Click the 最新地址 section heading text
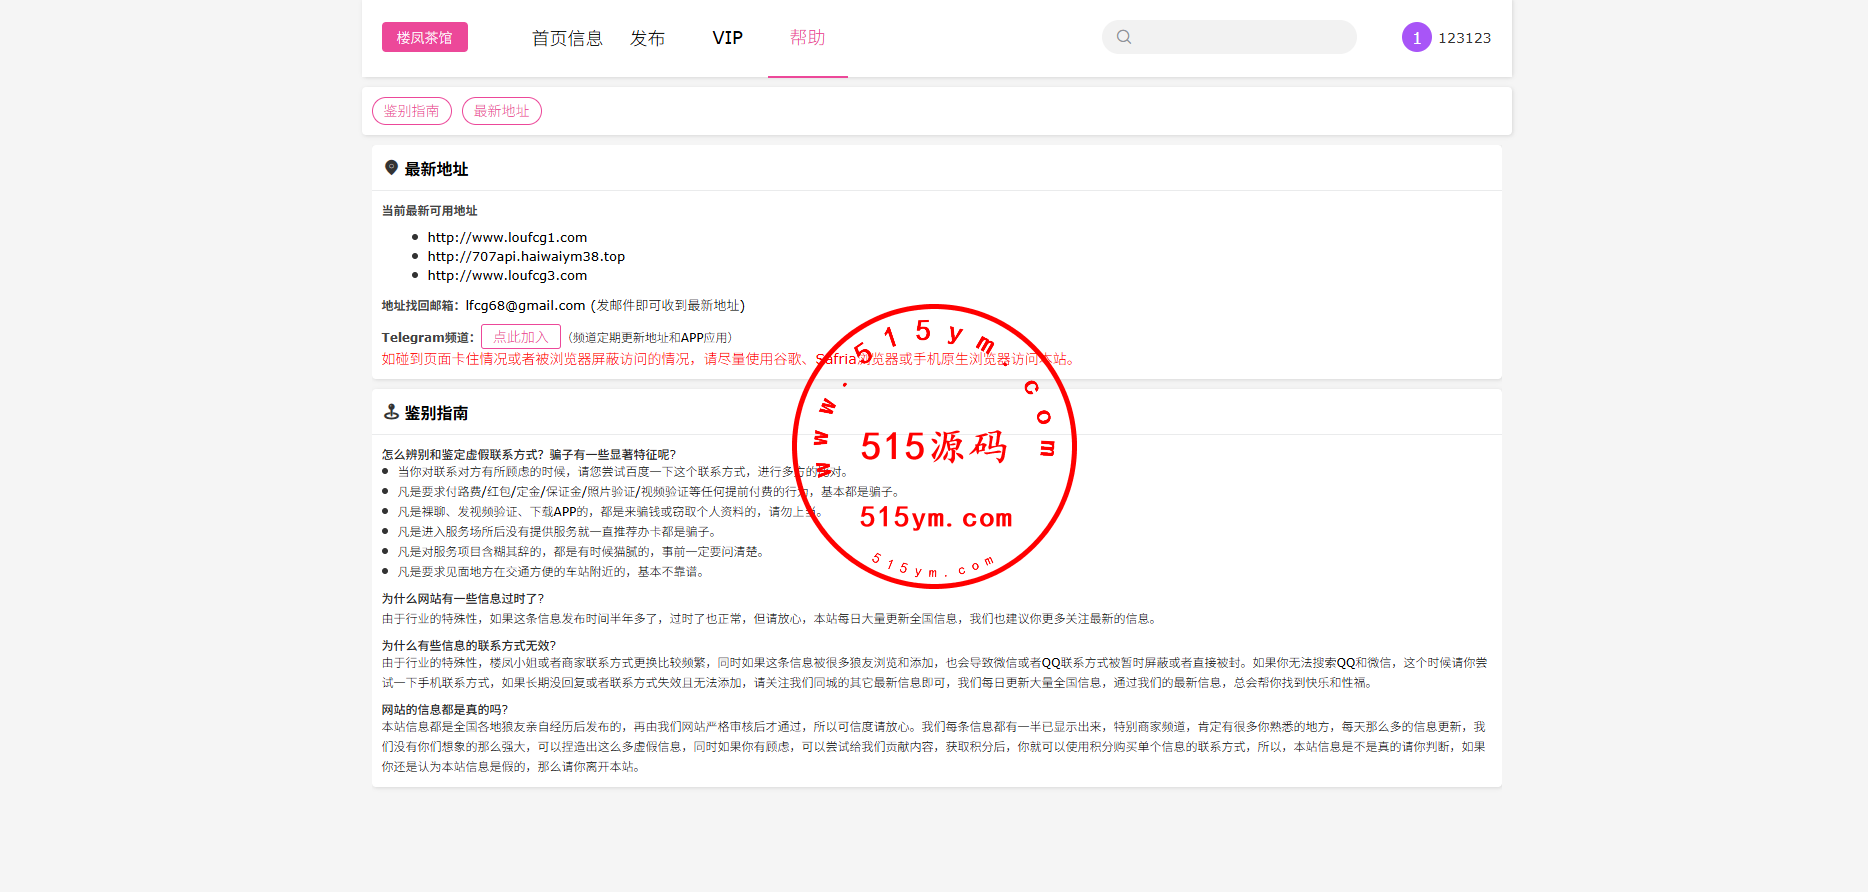Image resolution: width=1868 pixels, height=892 pixels. tap(436, 169)
